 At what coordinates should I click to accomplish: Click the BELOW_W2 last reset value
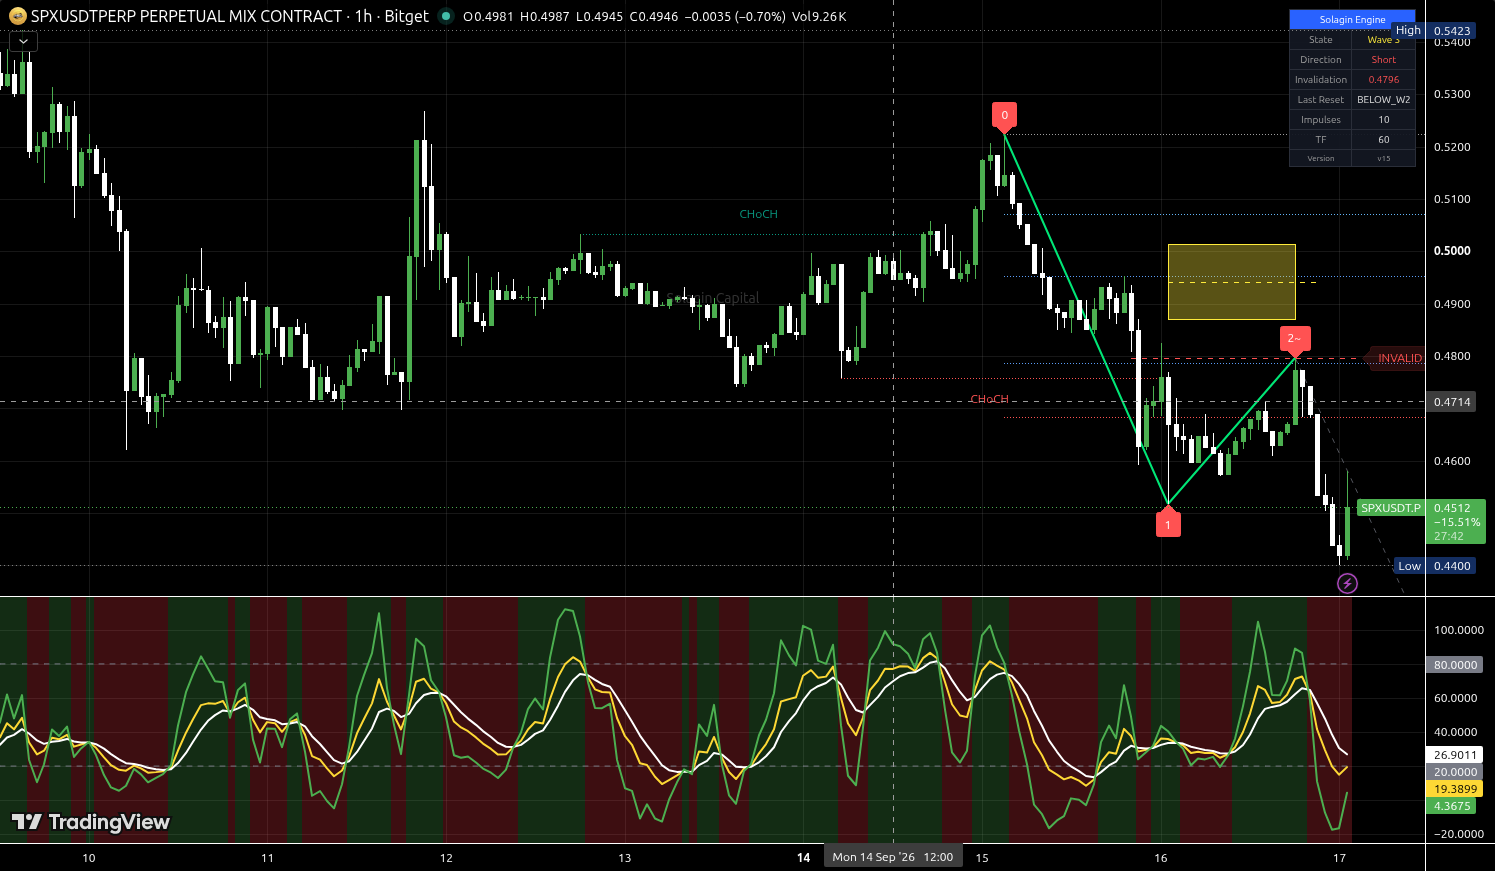click(1383, 100)
